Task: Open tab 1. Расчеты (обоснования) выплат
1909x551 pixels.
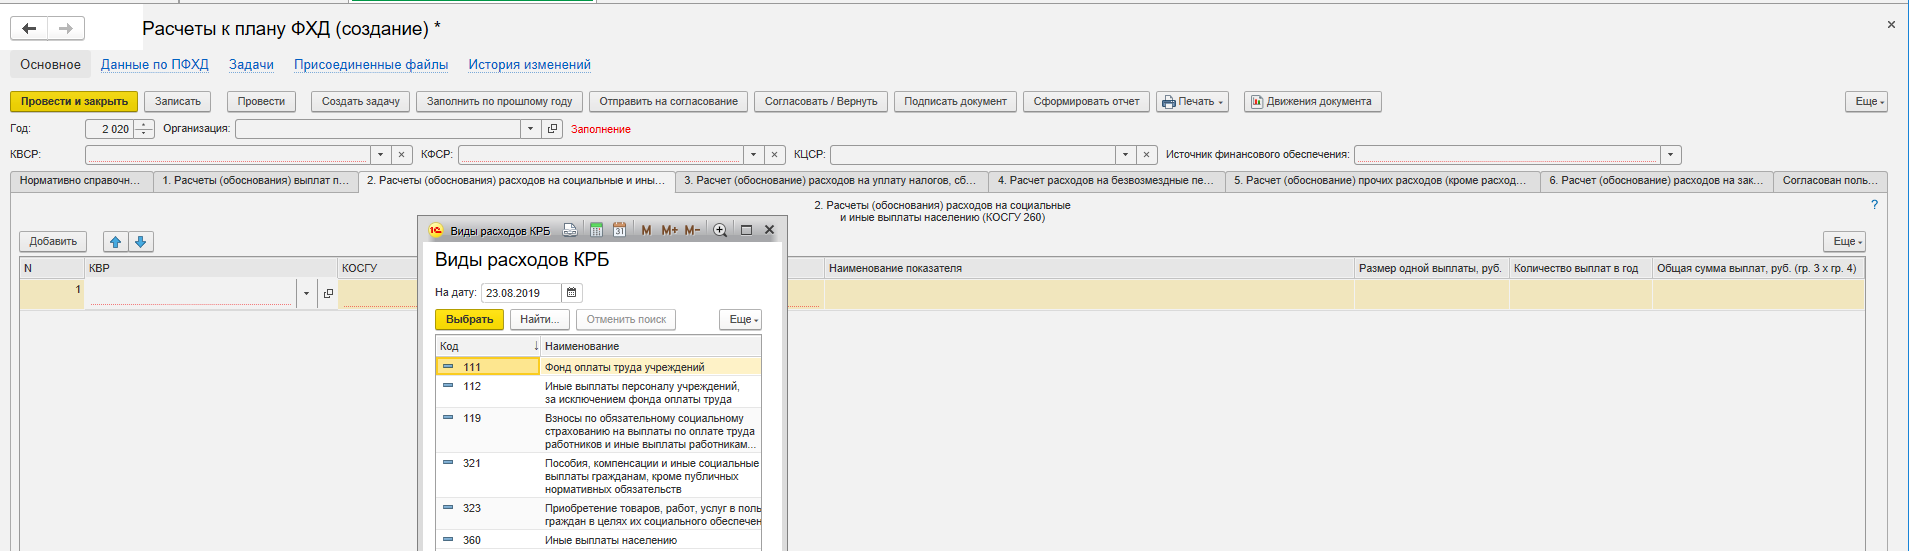Action: point(256,181)
